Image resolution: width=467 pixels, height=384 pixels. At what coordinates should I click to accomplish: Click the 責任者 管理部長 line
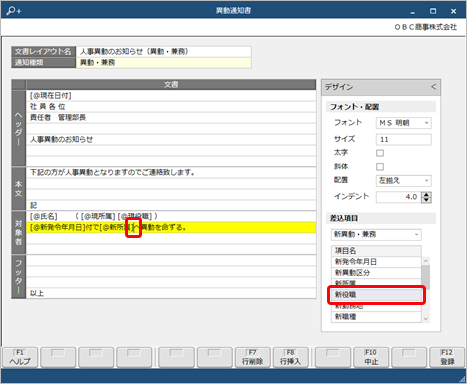point(171,118)
